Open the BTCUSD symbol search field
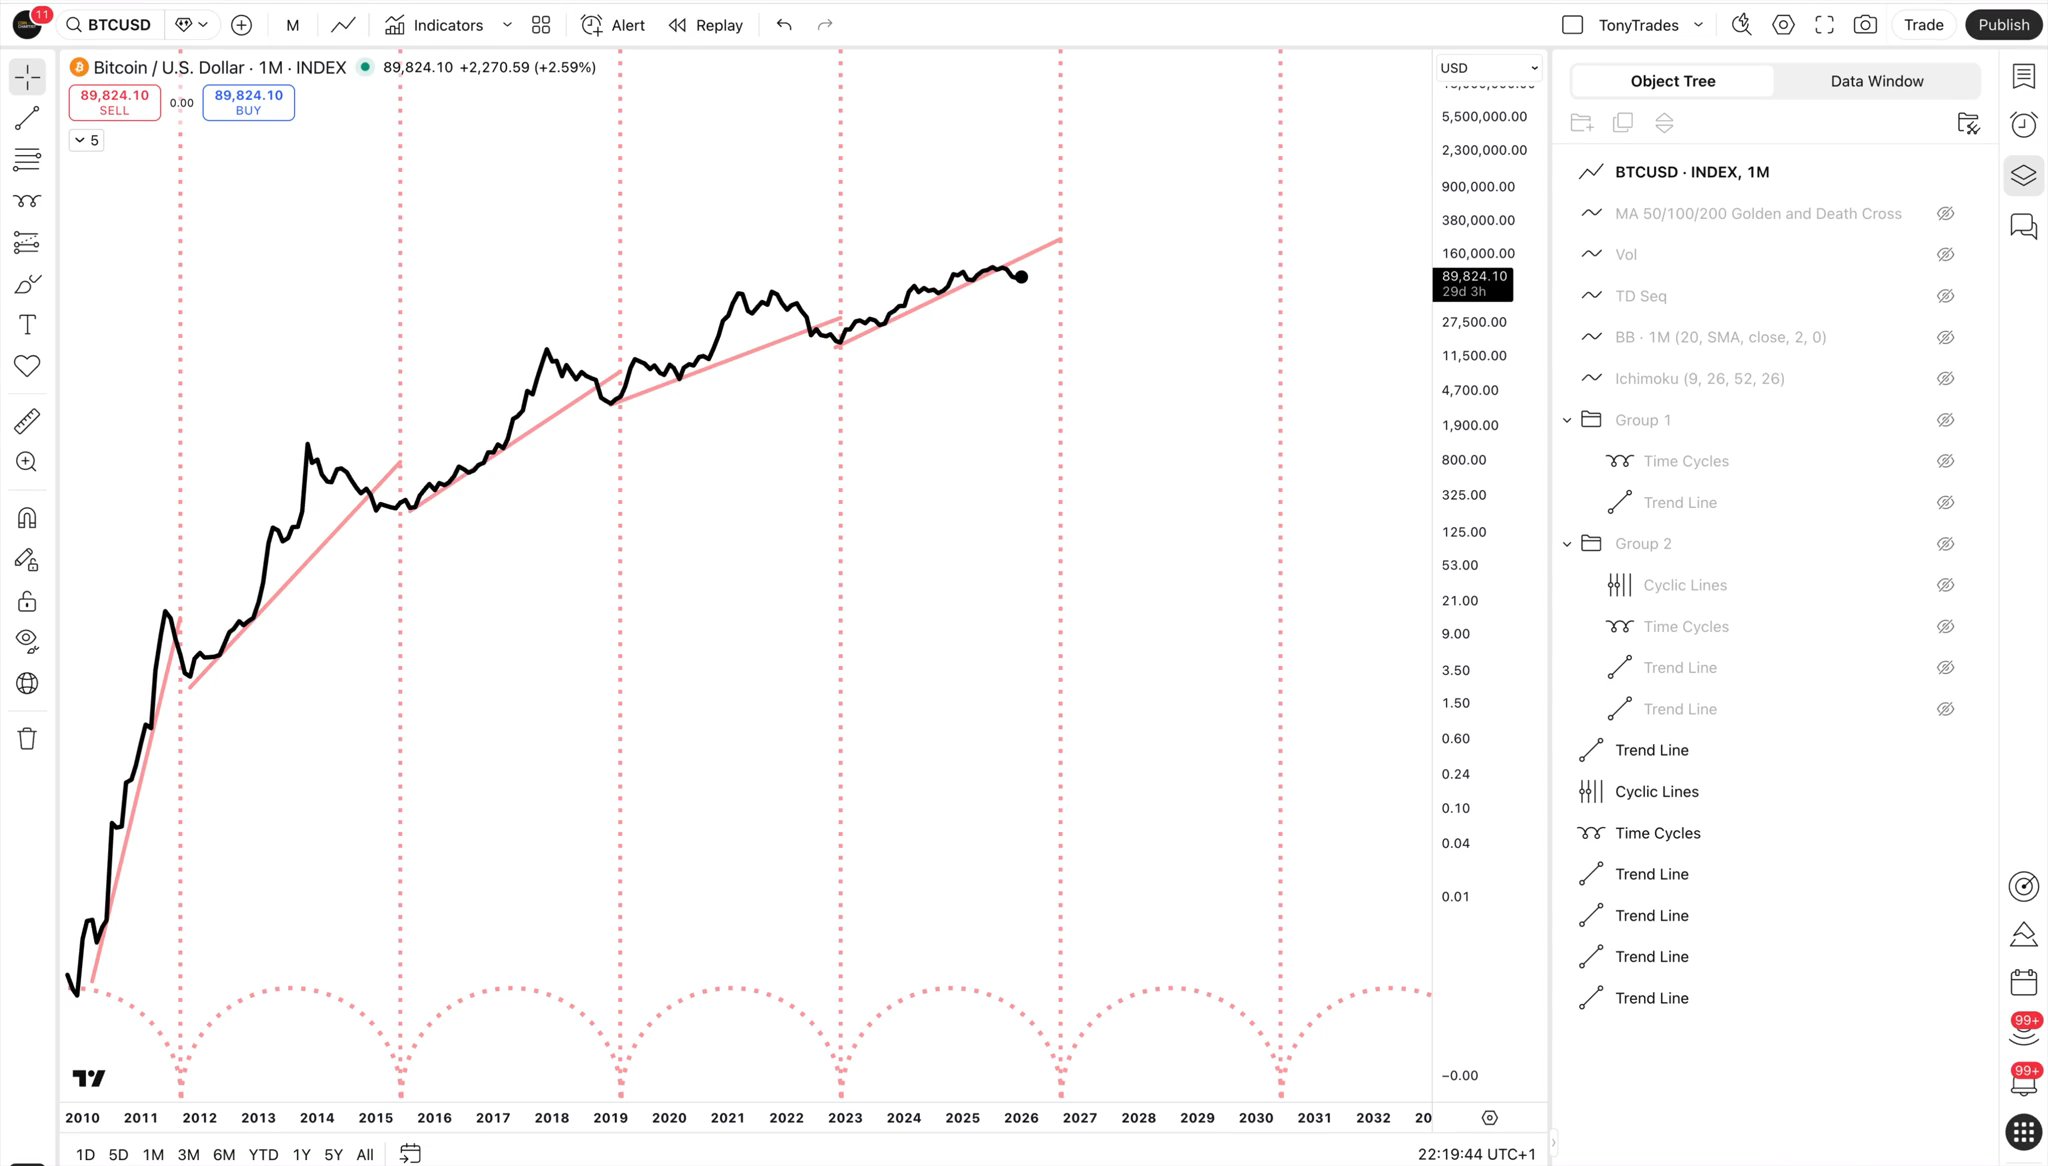Image resolution: width=2048 pixels, height=1166 pixels. 109,25
